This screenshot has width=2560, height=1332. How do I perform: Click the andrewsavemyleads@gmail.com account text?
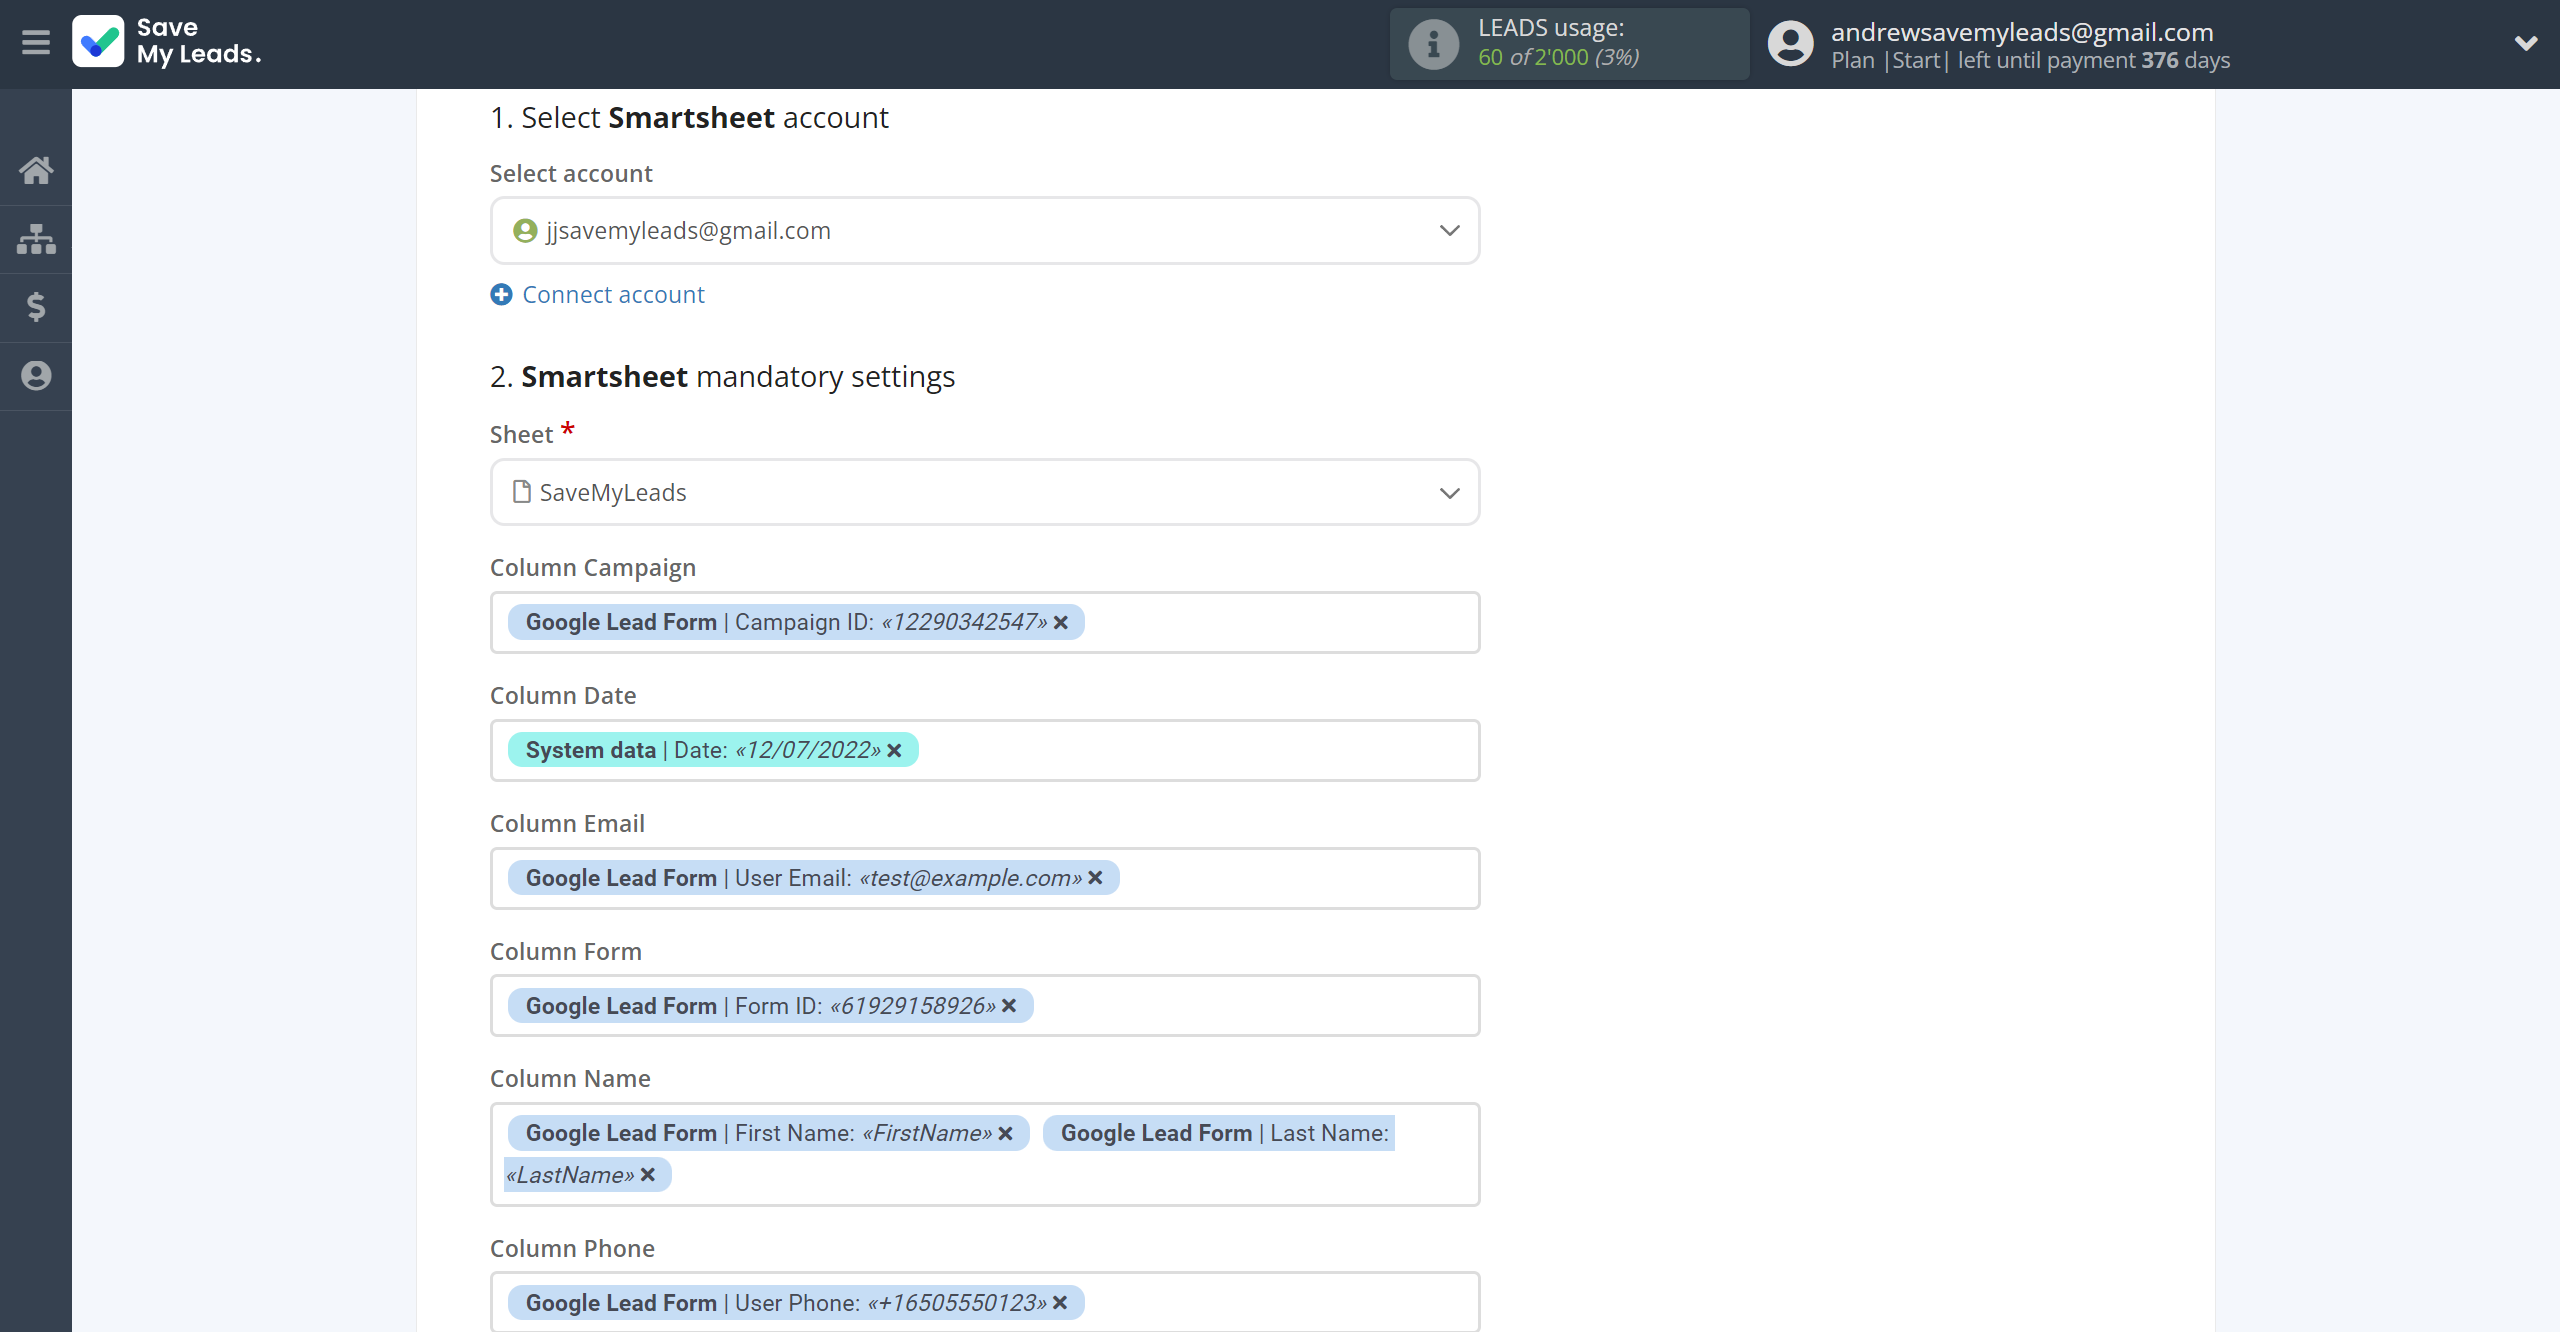tap(2022, 32)
